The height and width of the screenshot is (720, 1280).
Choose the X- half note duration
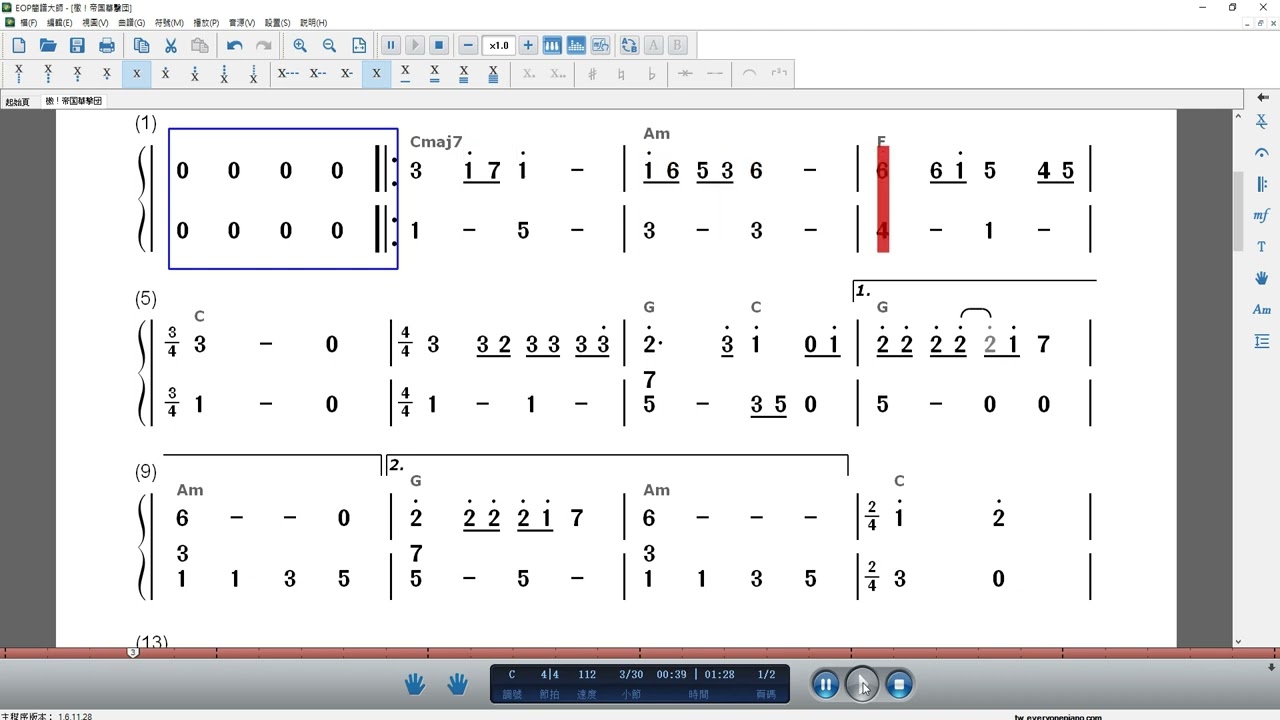click(347, 73)
